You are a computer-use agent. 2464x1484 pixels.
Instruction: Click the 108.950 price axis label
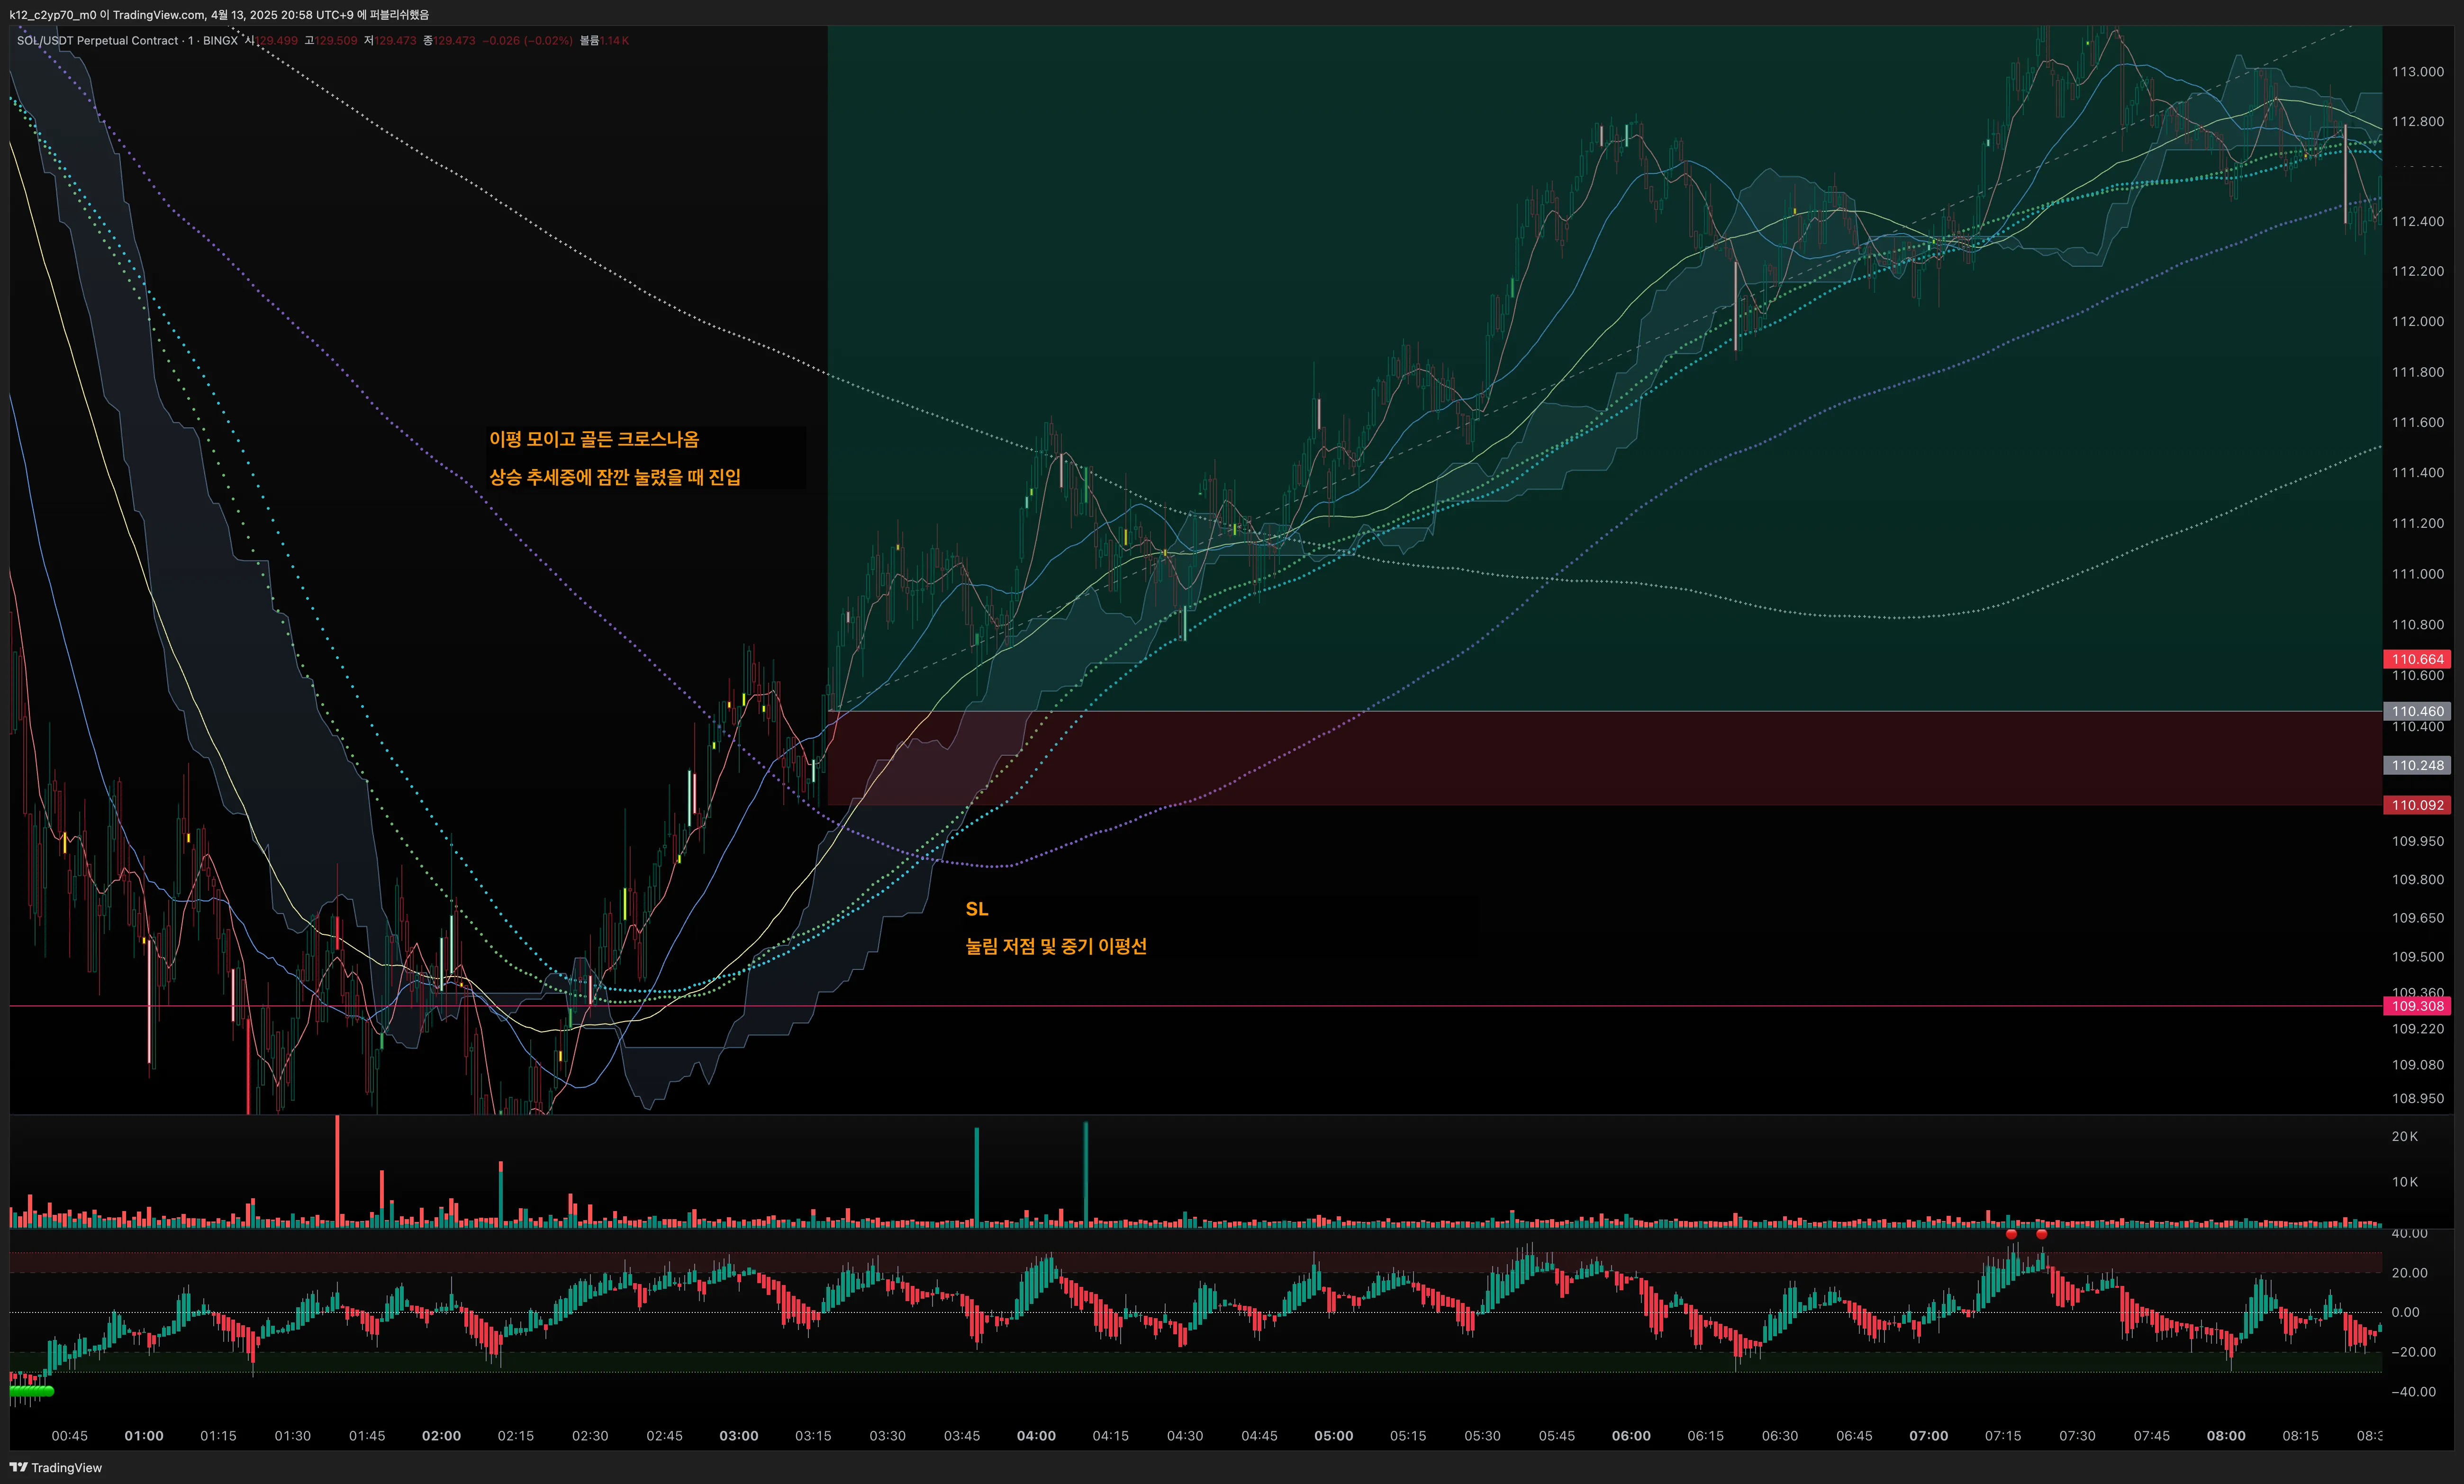(2417, 1098)
